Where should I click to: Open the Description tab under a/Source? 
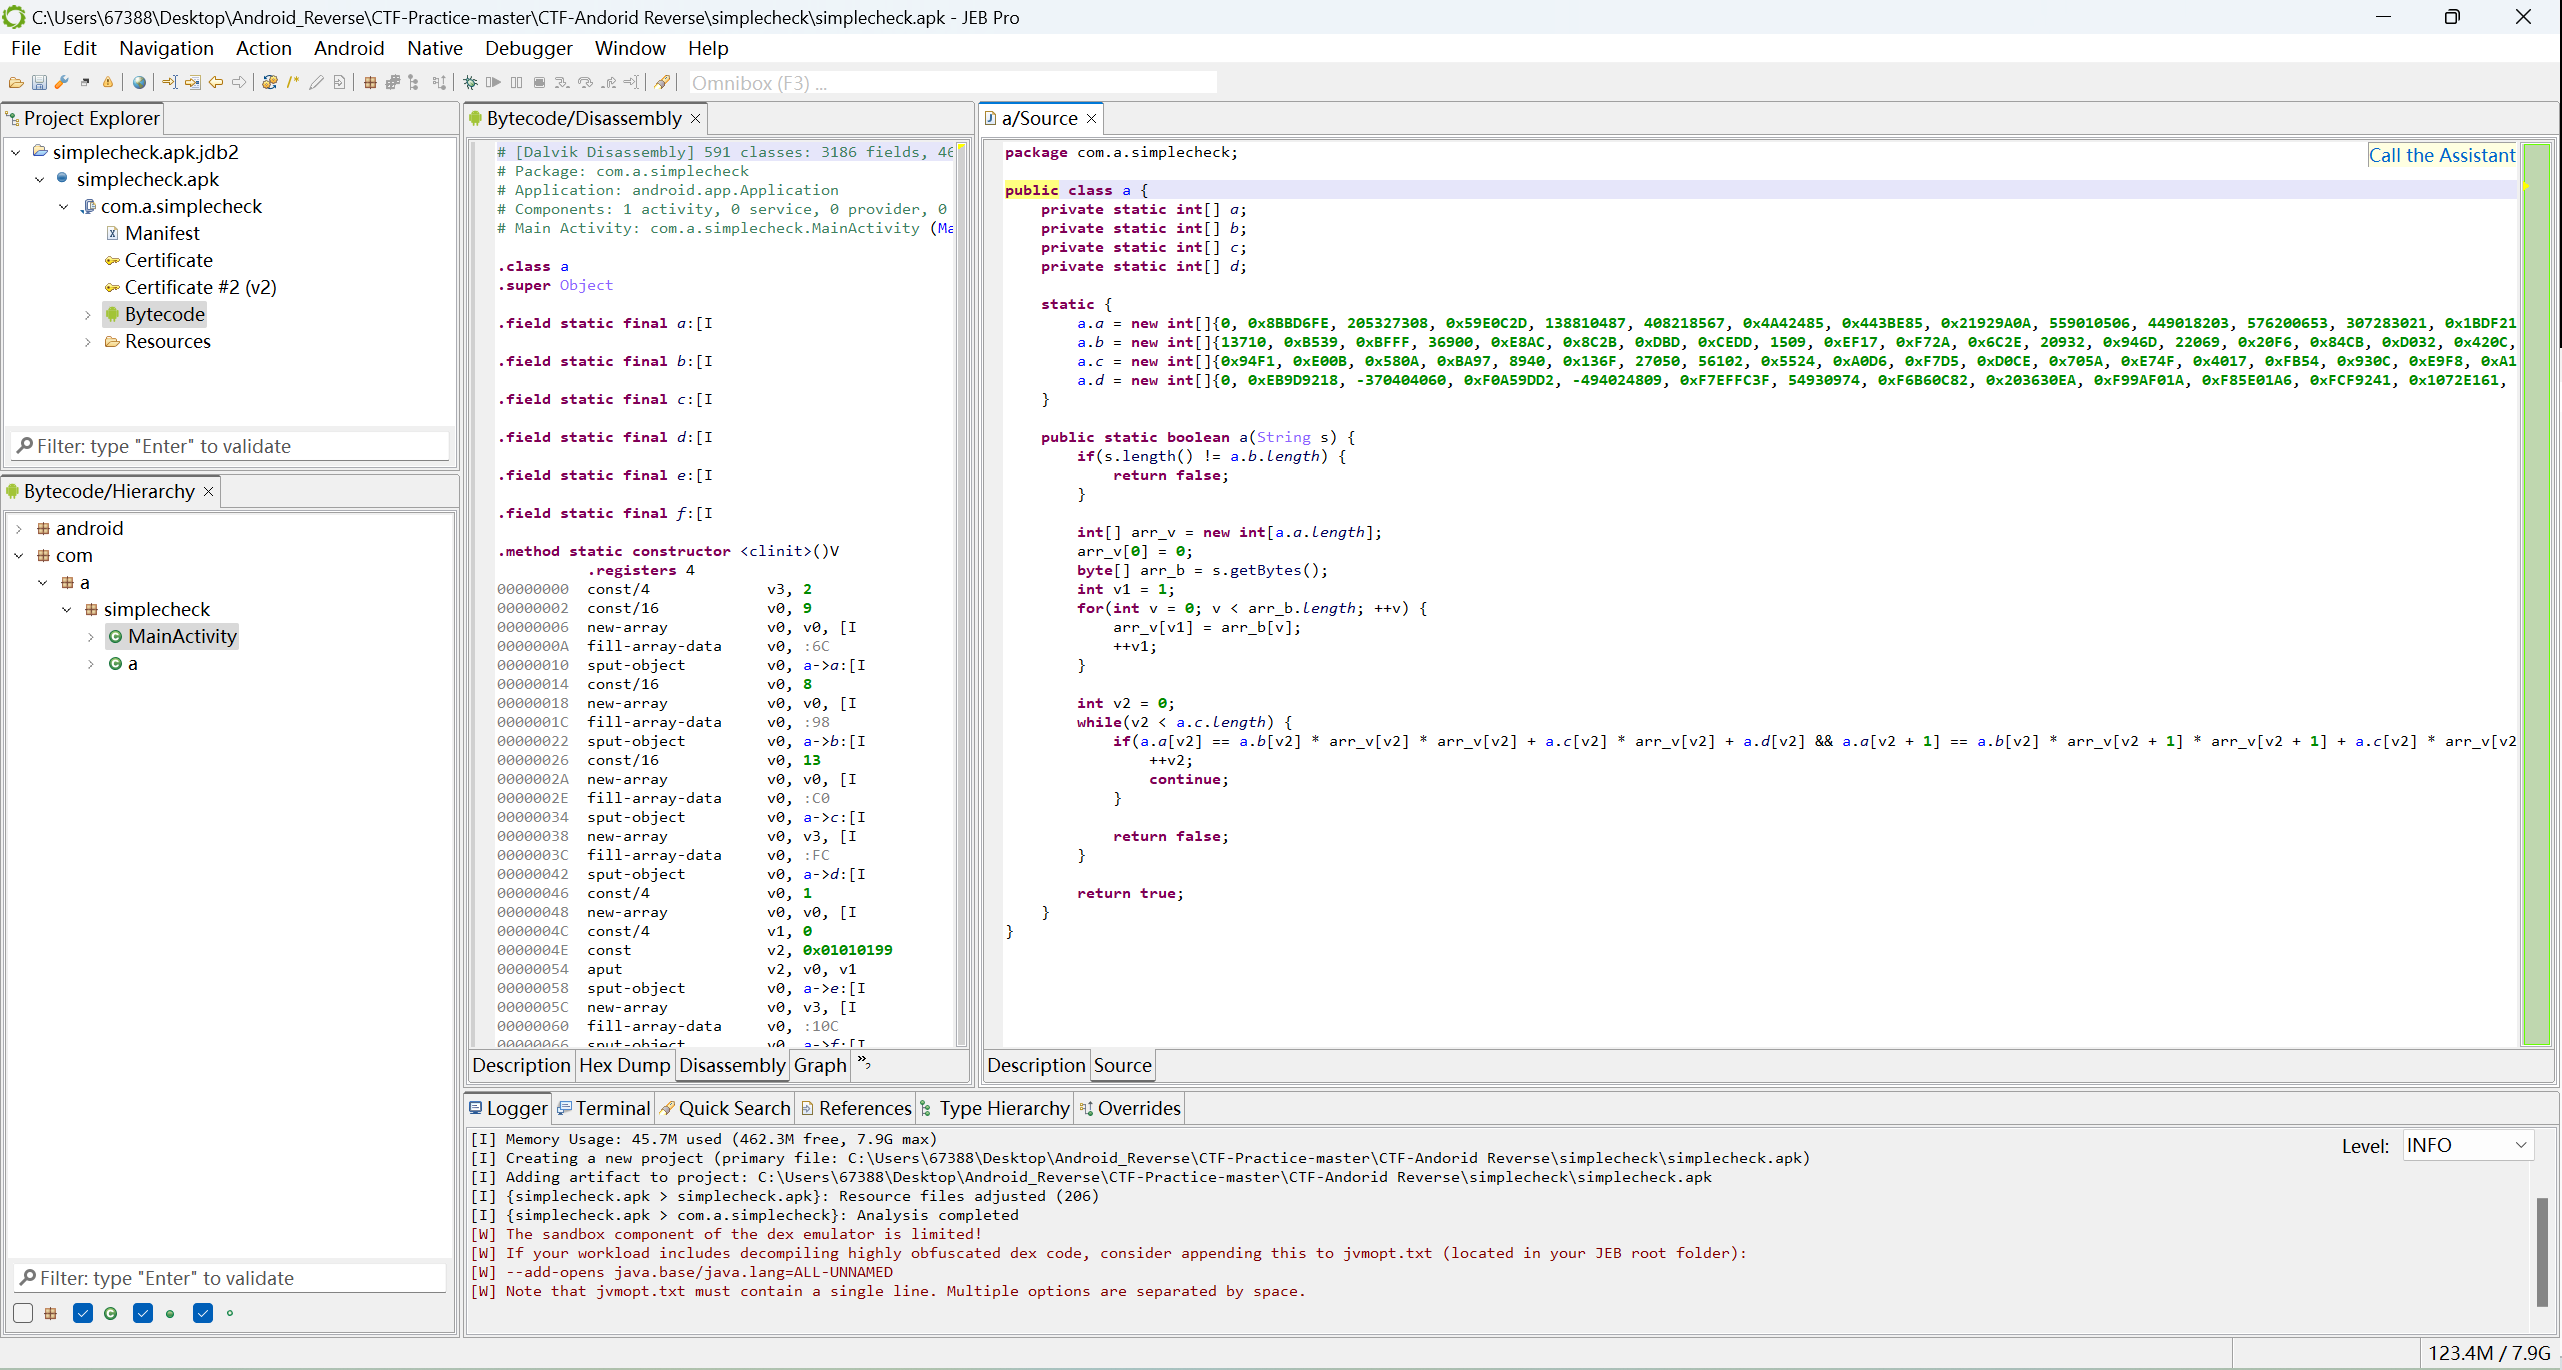(1036, 1065)
